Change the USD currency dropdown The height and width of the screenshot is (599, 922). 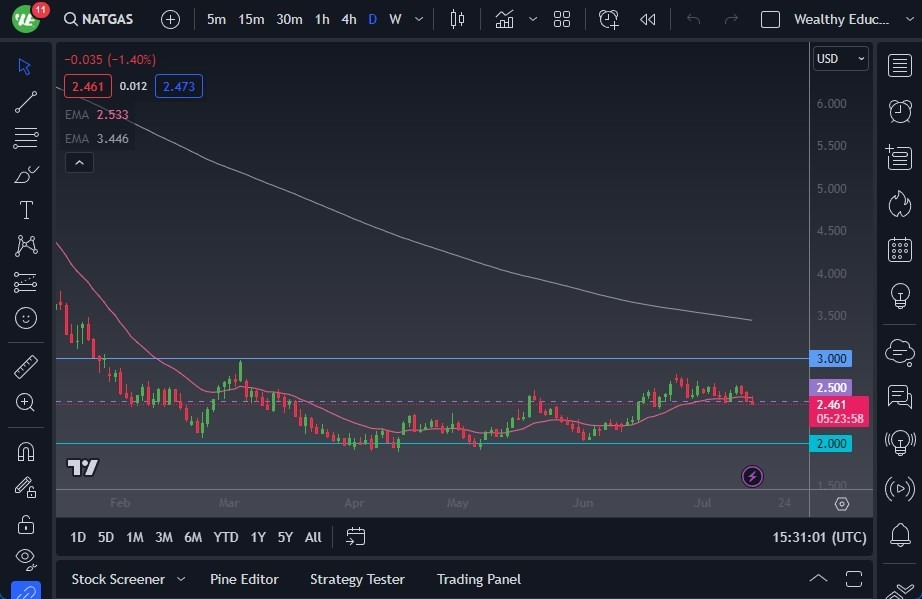tap(840, 59)
